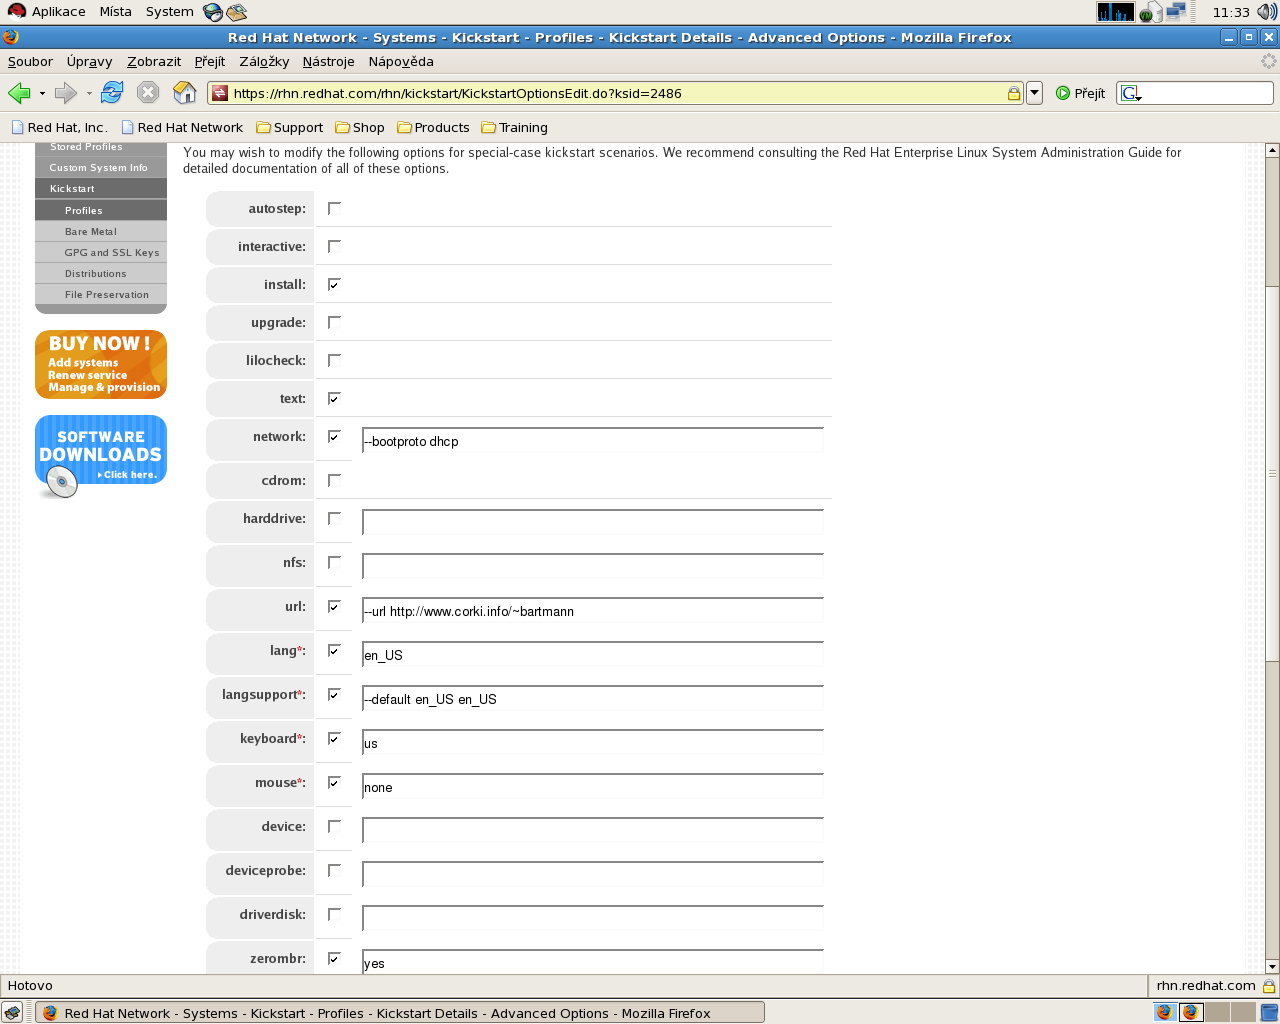Uncheck the install option

(x=334, y=284)
